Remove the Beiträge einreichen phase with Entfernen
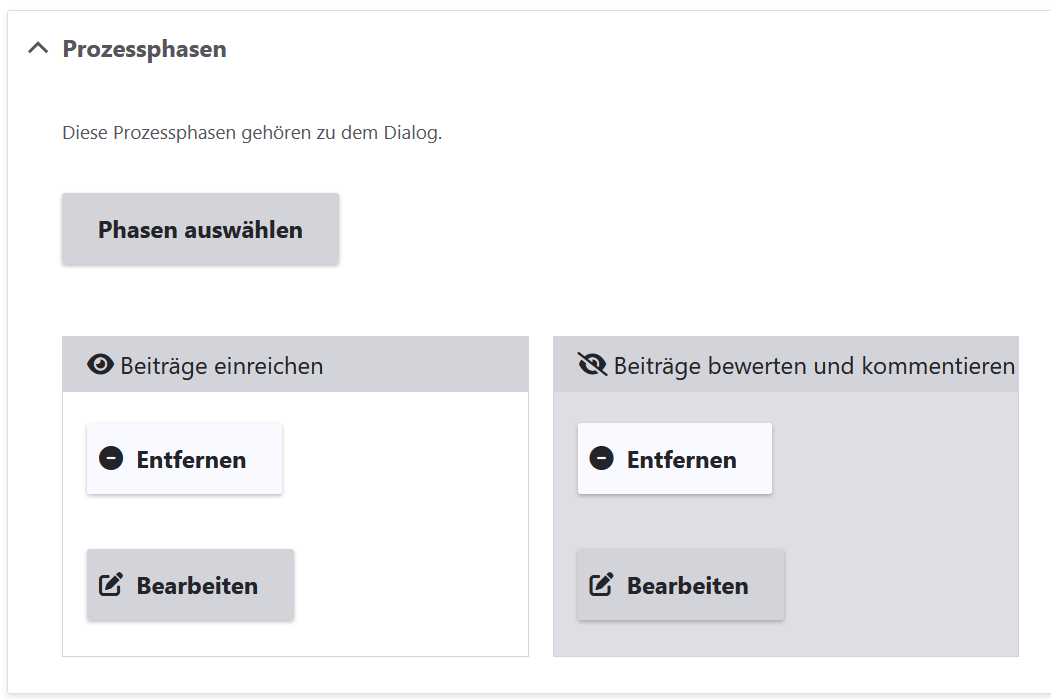The height and width of the screenshot is (699, 1051). point(184,459)
